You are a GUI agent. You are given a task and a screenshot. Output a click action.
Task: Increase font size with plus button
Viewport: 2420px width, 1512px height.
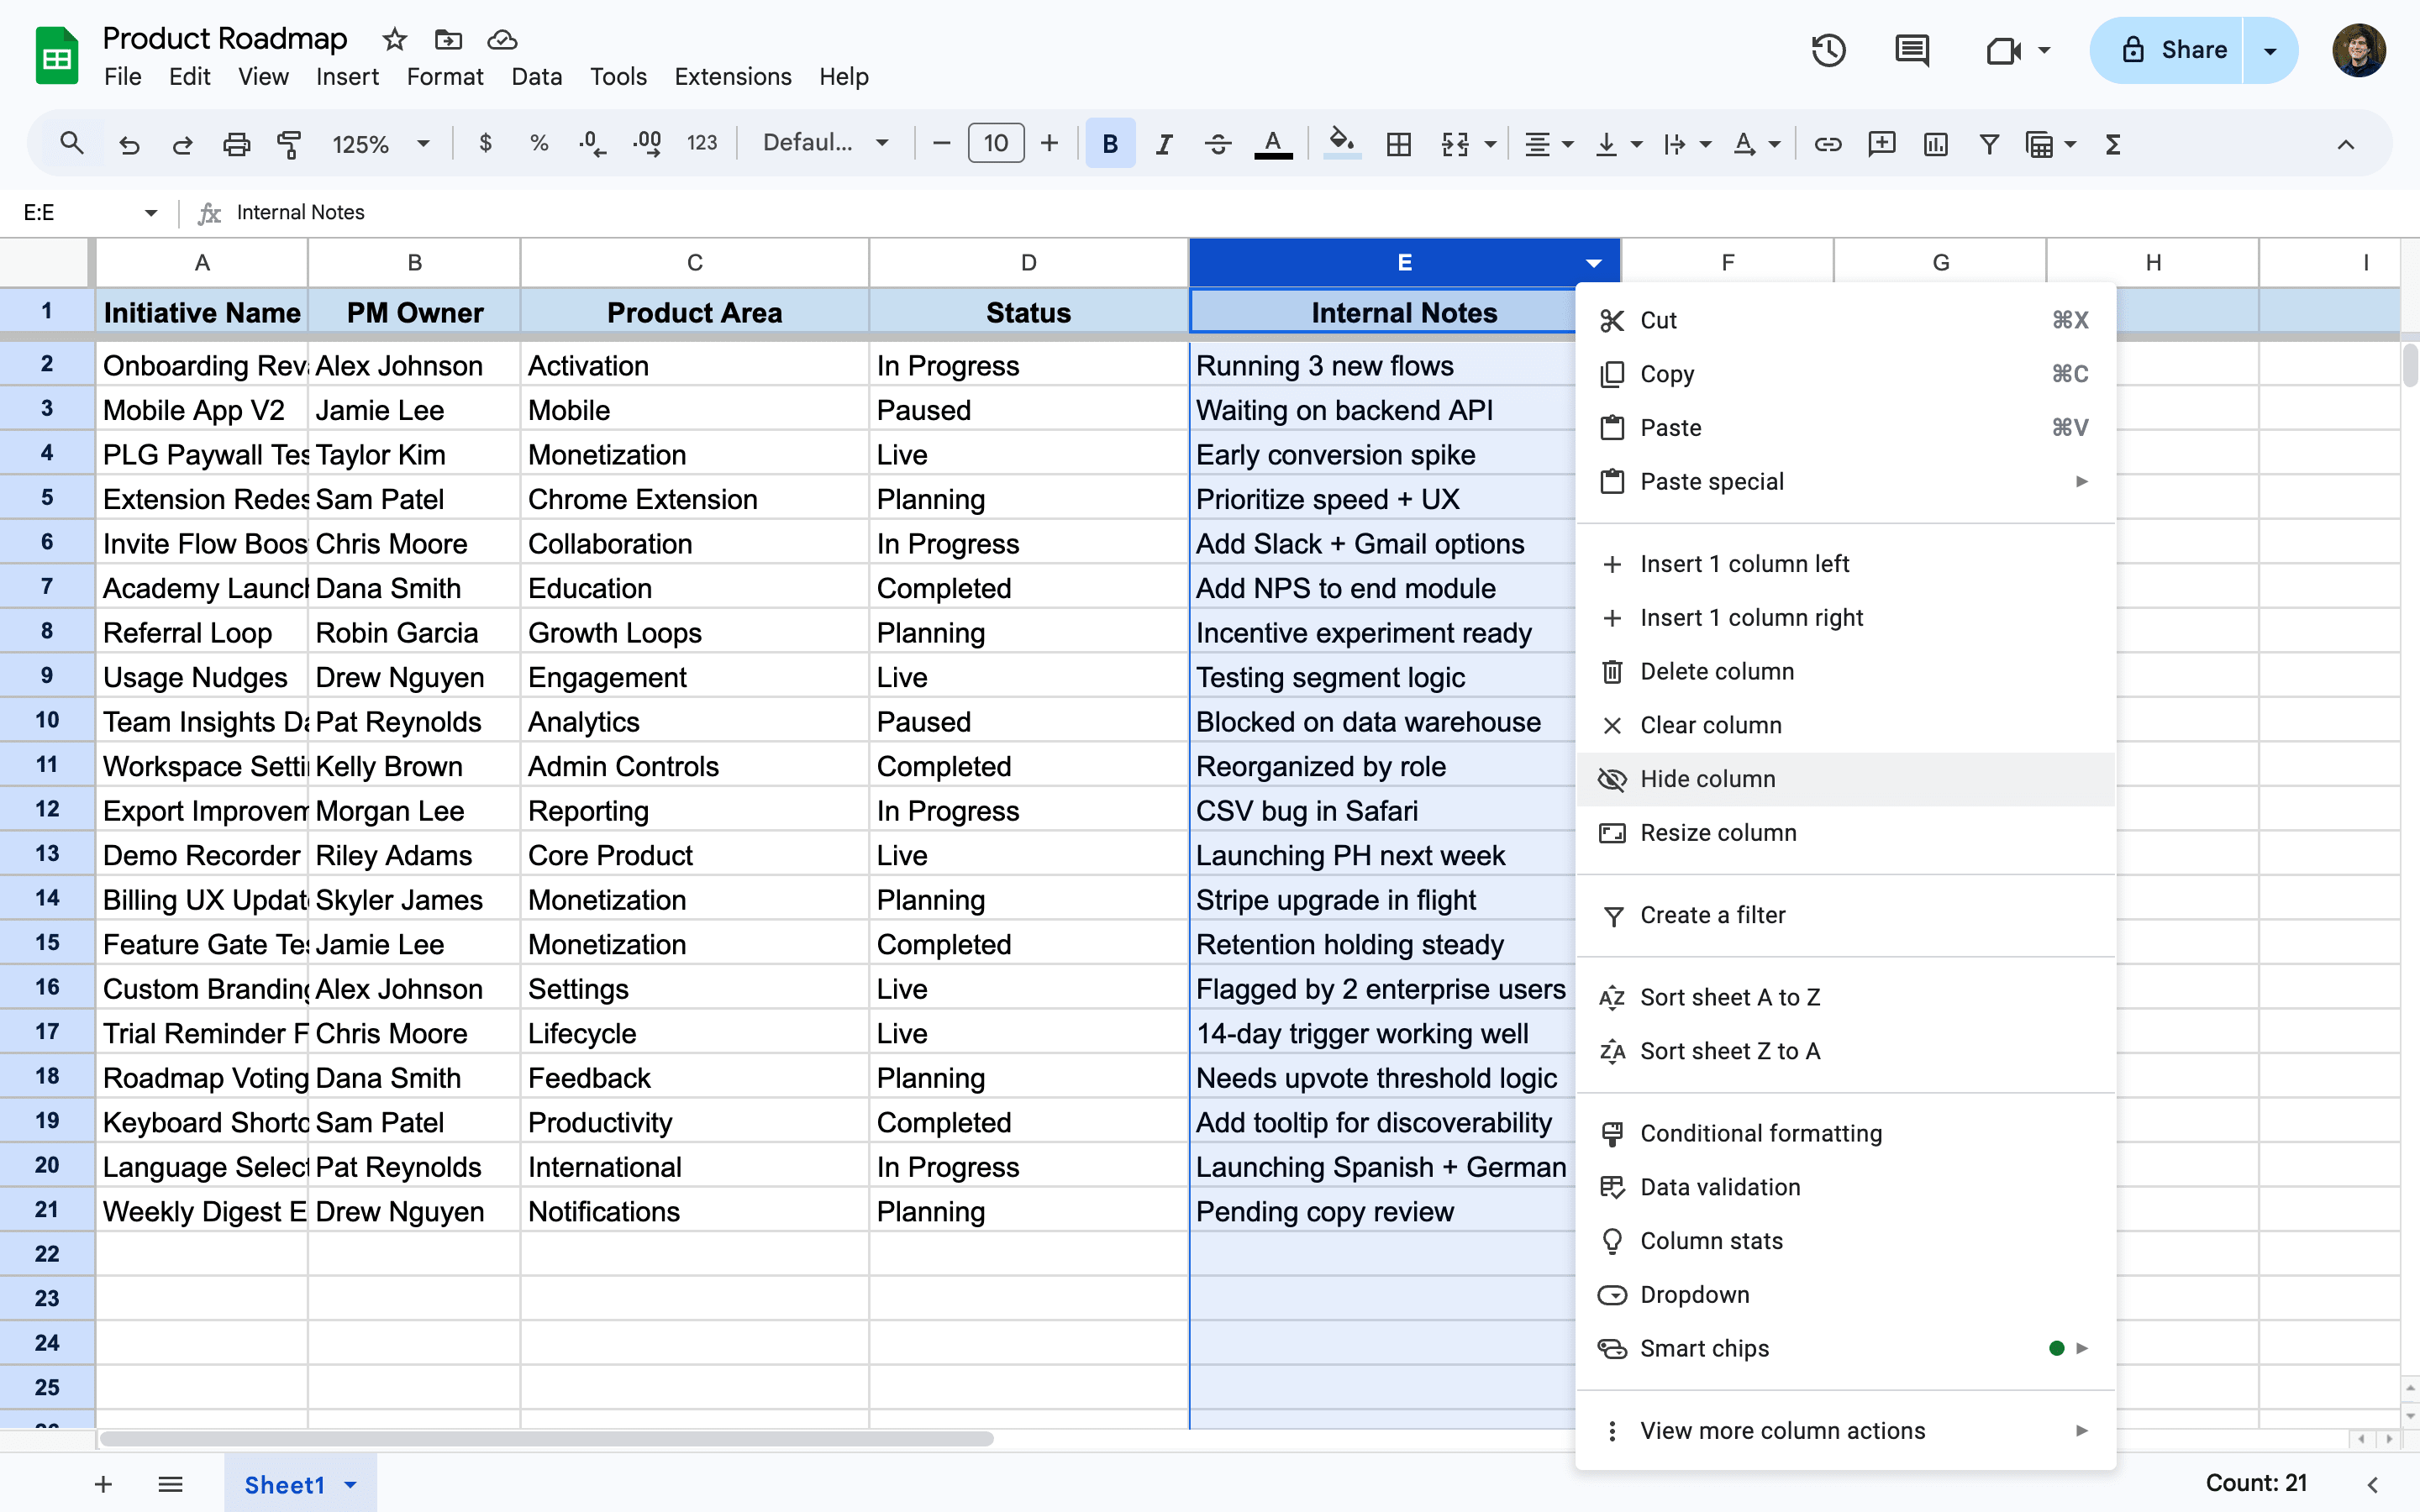pos(1049,144)
